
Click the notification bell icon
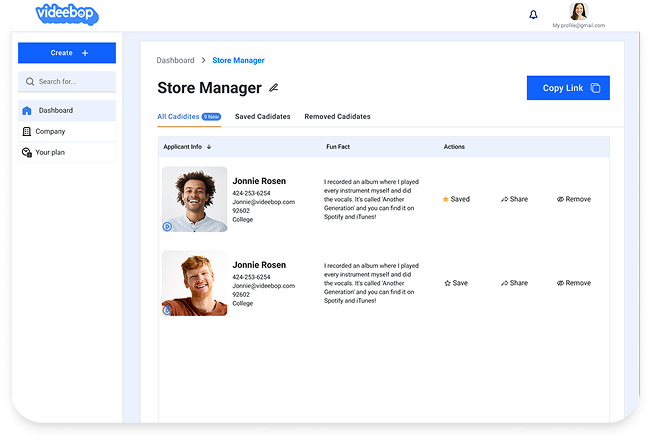(x=532, y=14)
